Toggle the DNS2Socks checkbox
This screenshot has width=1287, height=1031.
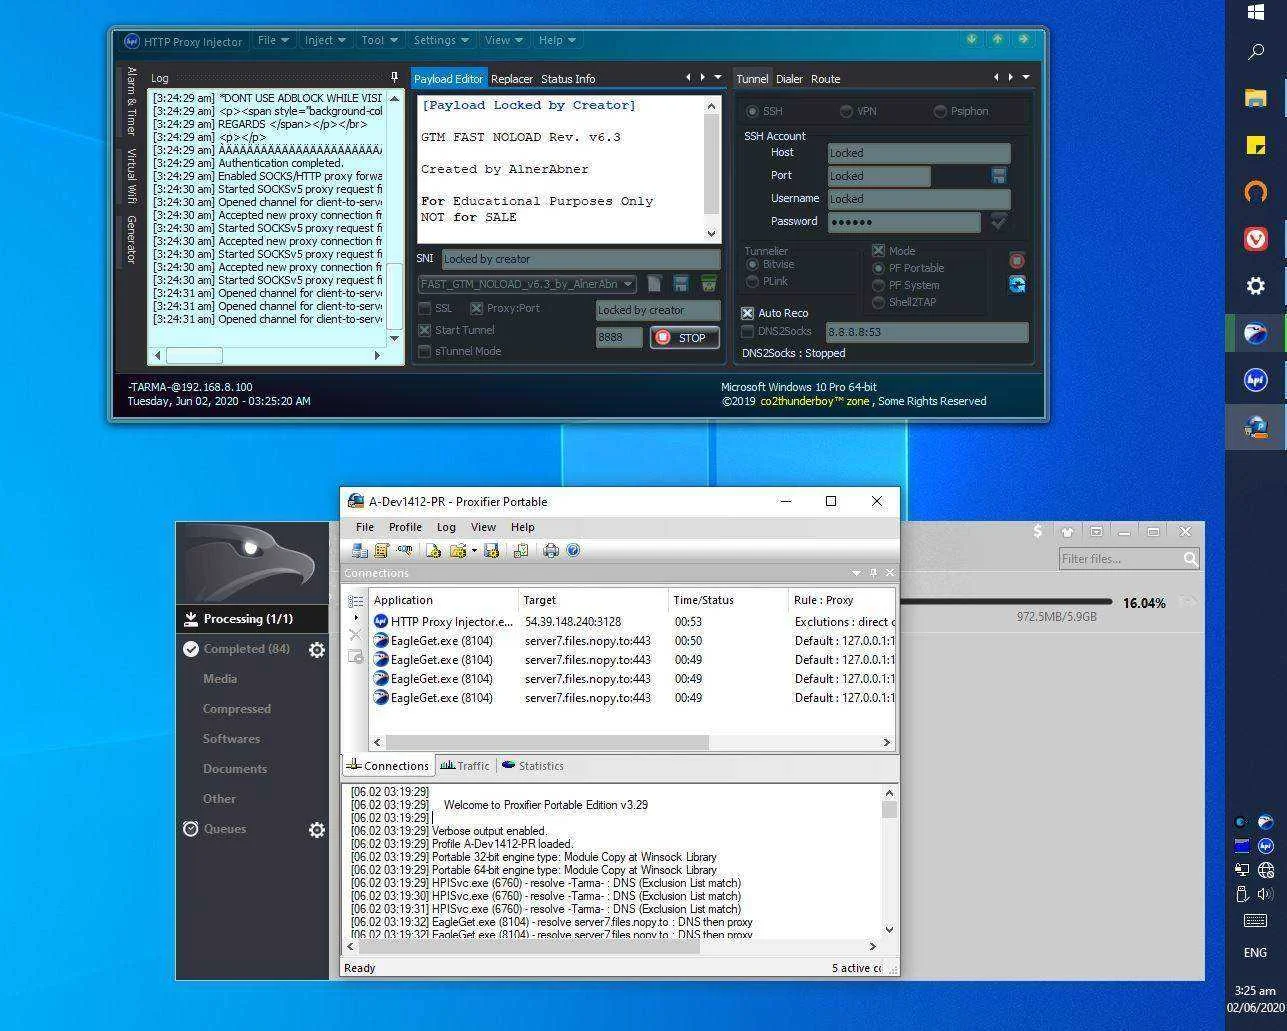coord(747,331)
